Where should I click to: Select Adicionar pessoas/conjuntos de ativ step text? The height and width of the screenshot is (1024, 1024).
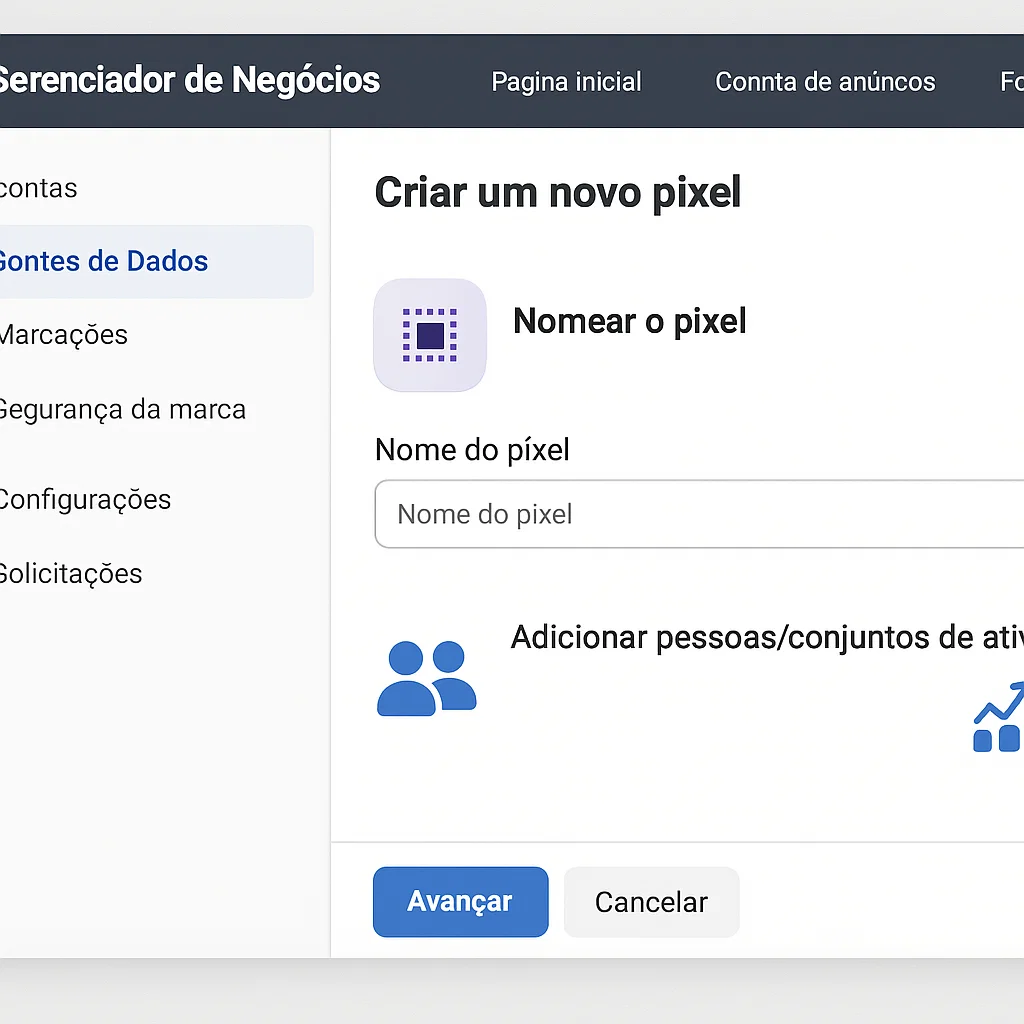pos(767,637)
